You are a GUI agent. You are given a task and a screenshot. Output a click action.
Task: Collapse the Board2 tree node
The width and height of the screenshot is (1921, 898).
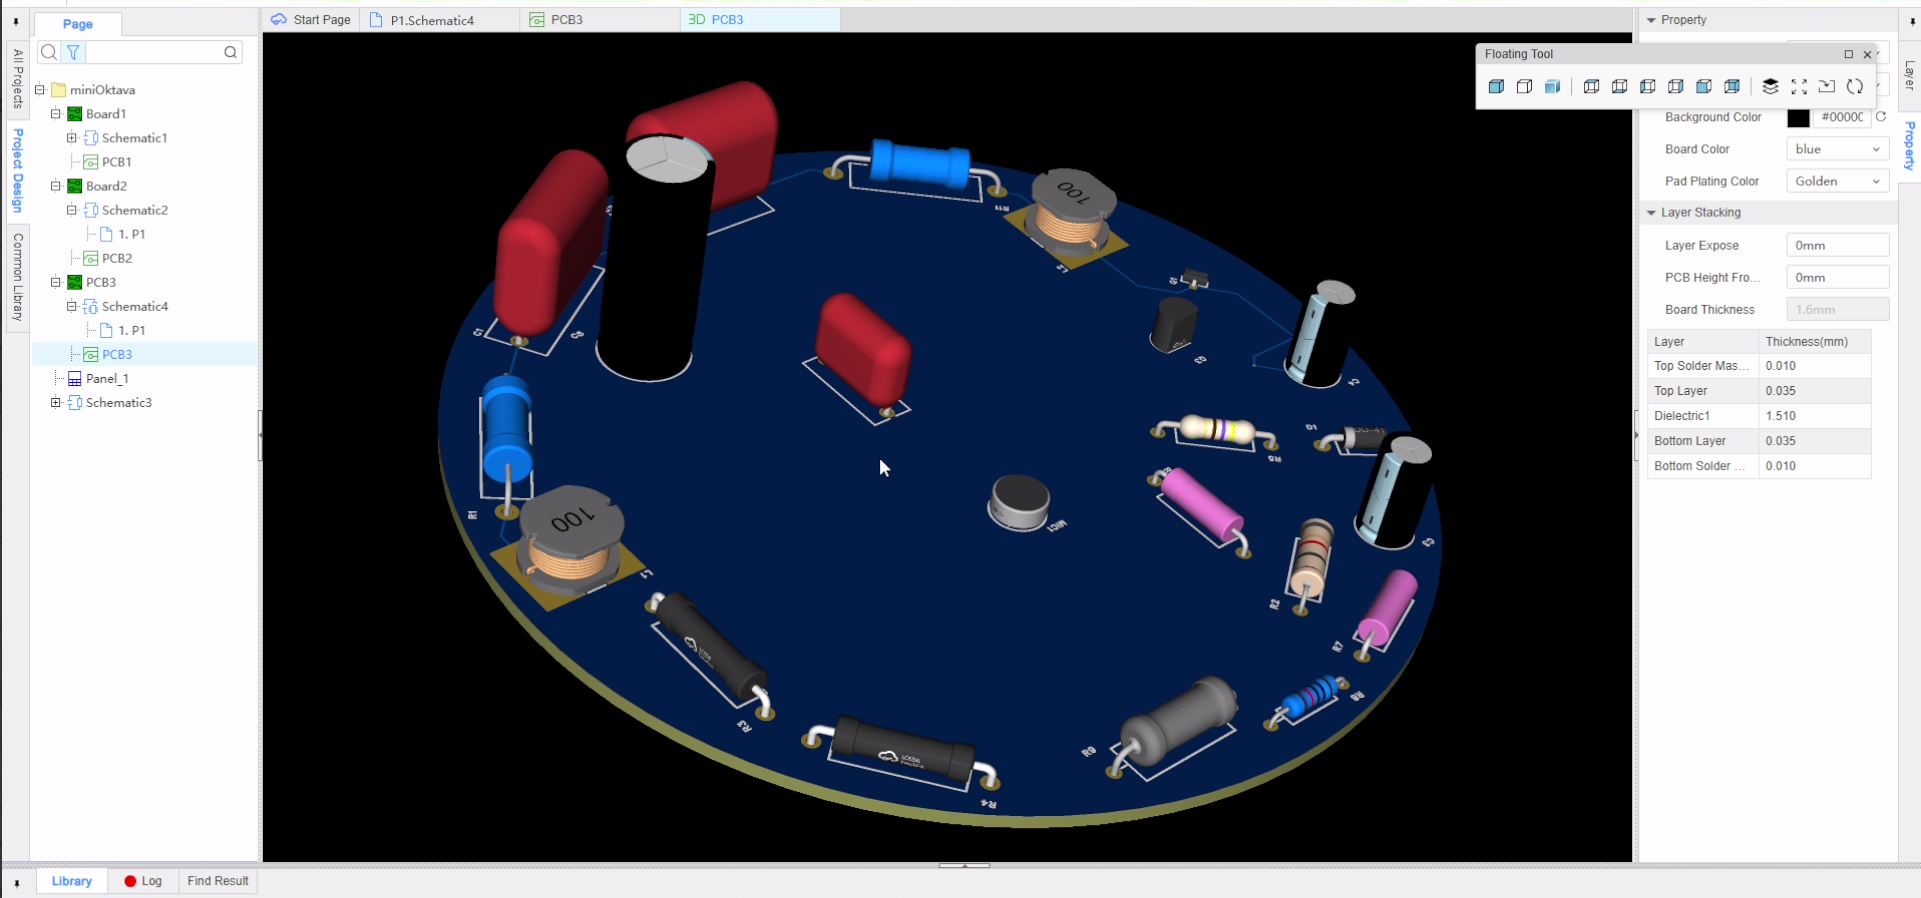point(56,186)
